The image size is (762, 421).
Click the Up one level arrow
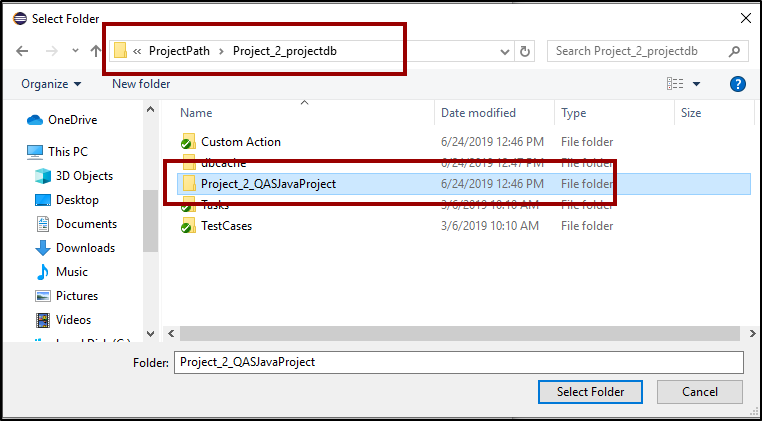click(96, 51)
